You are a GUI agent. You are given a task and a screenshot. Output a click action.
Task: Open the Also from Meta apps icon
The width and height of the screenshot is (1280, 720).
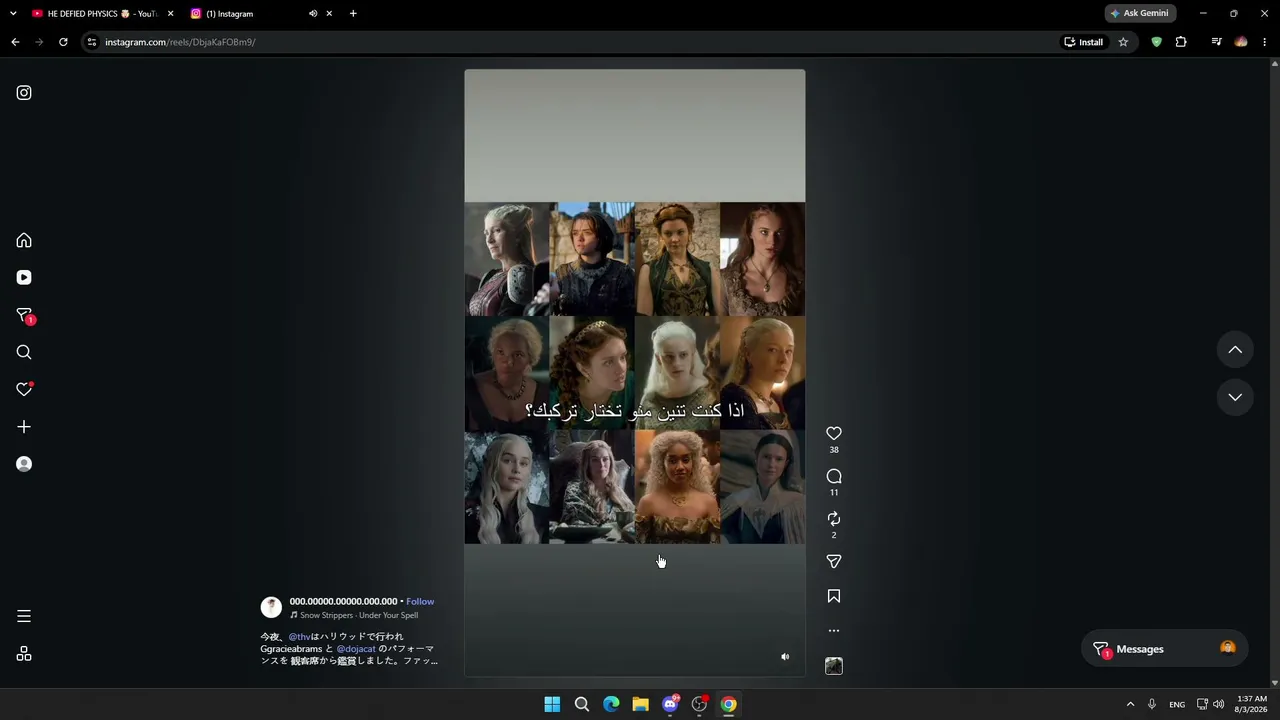[24, 654]
